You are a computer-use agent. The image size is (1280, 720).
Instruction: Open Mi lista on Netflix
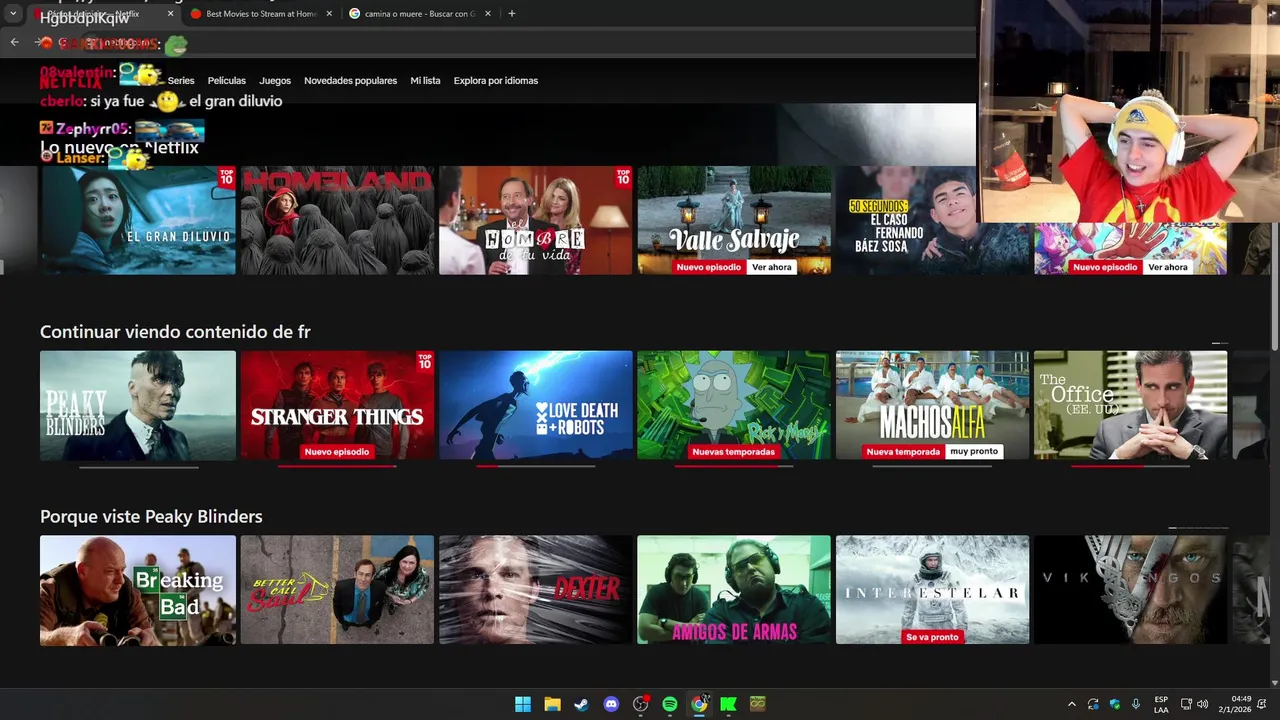click(x=425, y=81)
